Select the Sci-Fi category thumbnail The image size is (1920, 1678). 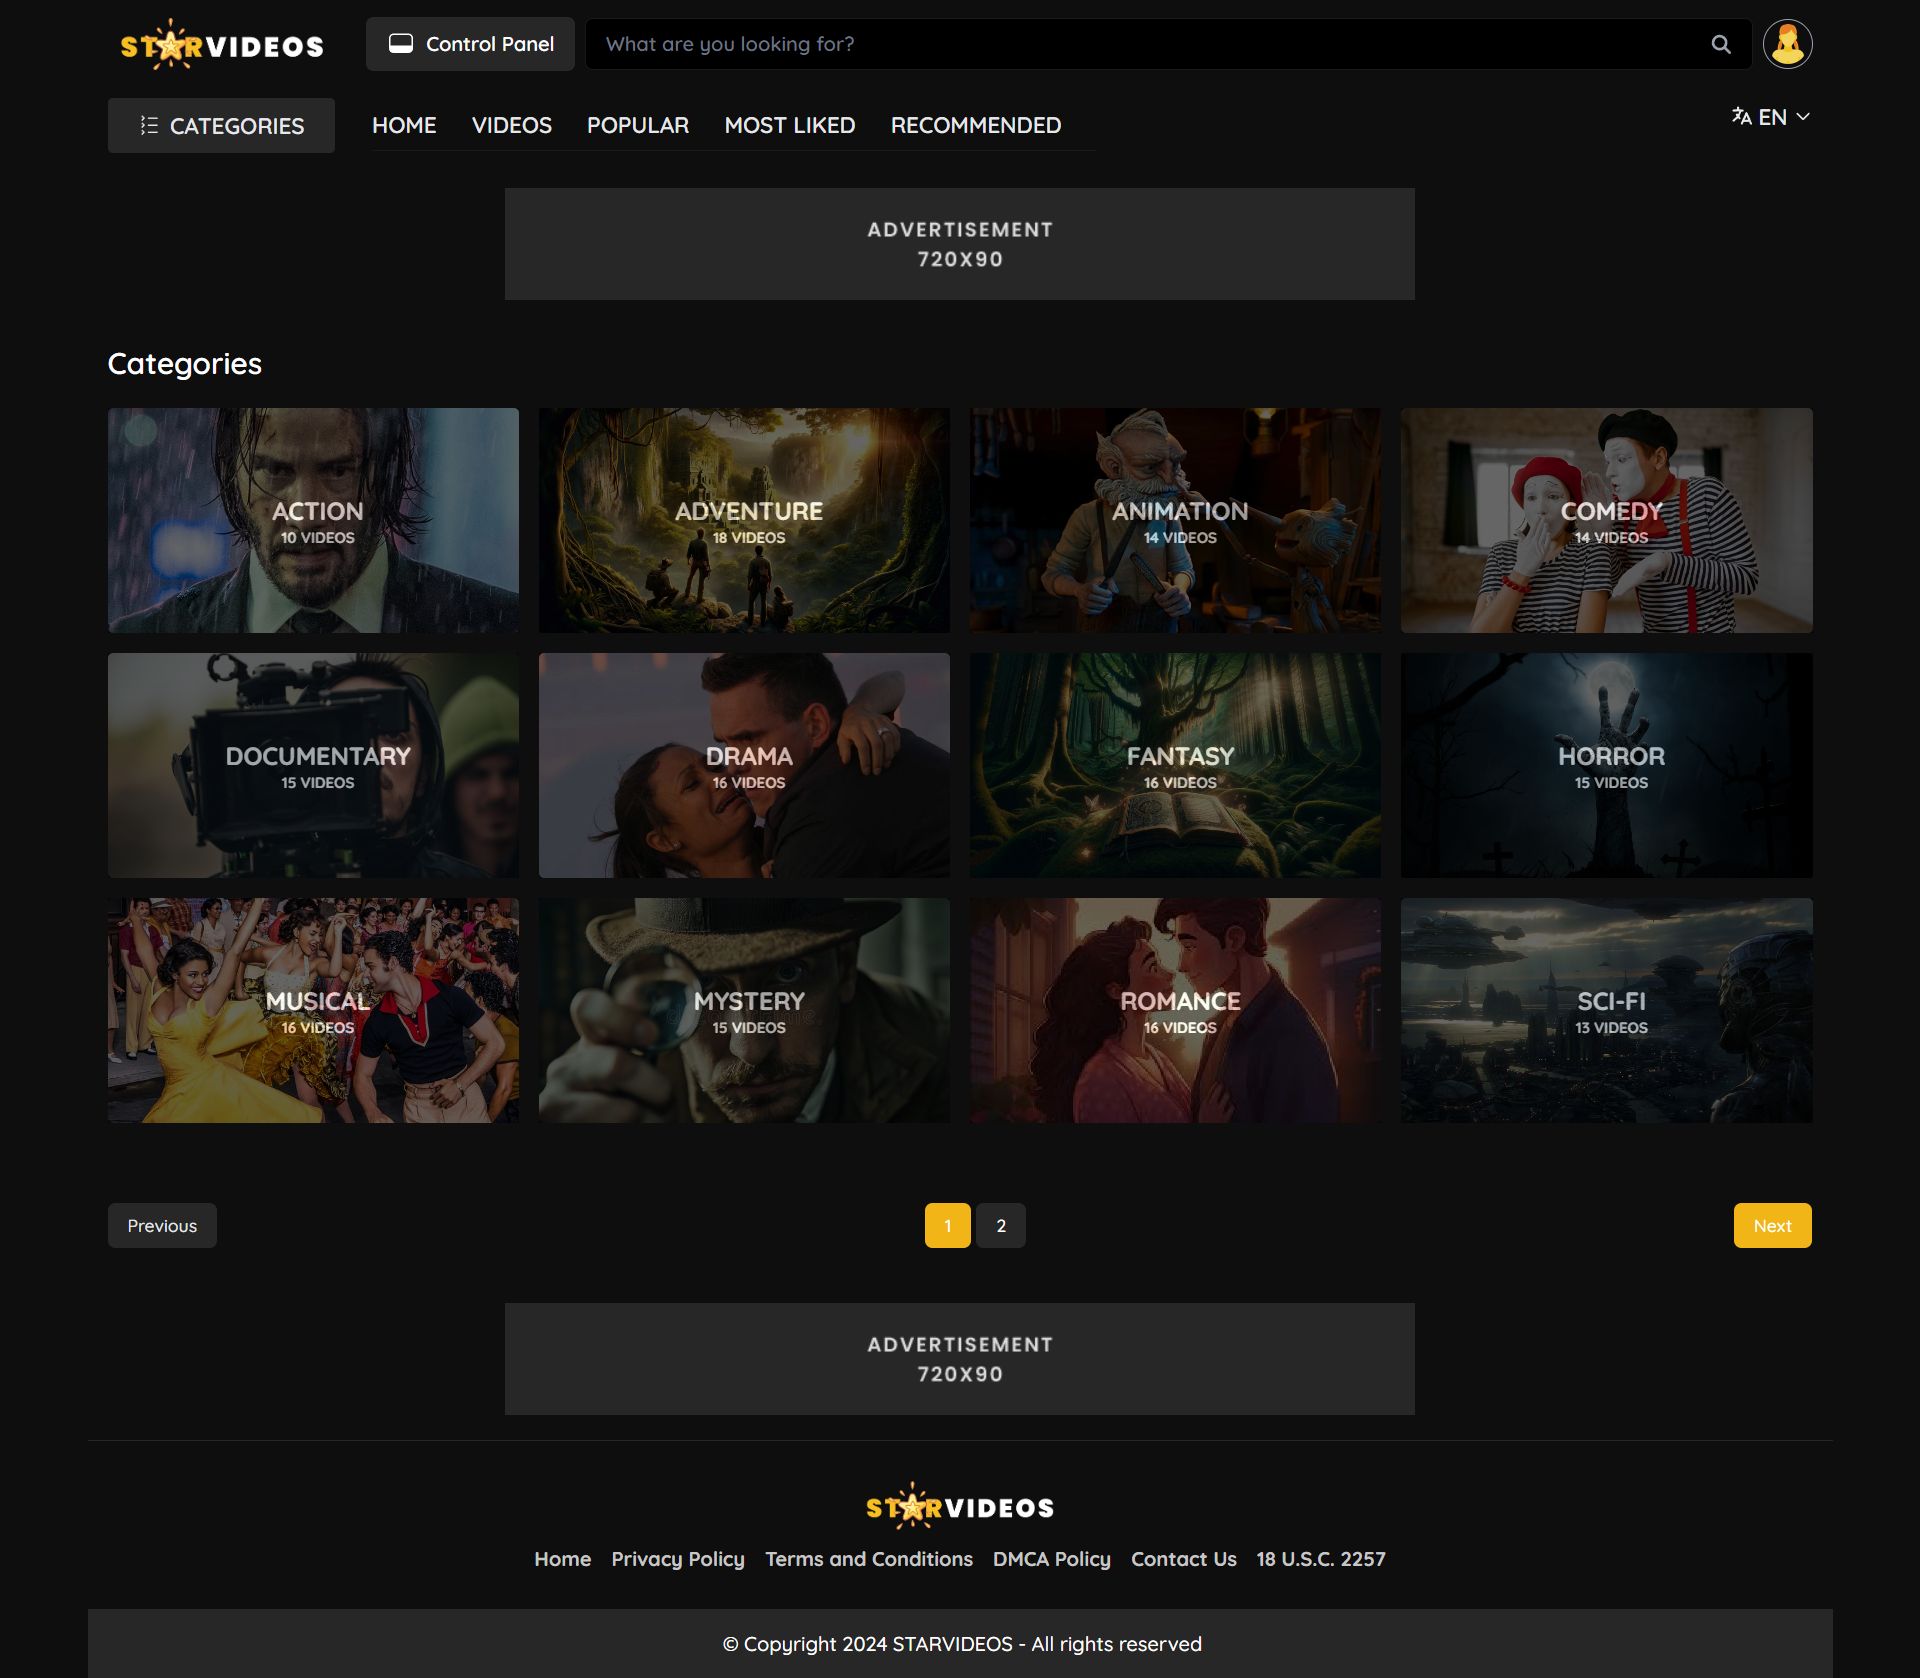[x=1606, y=1010]
